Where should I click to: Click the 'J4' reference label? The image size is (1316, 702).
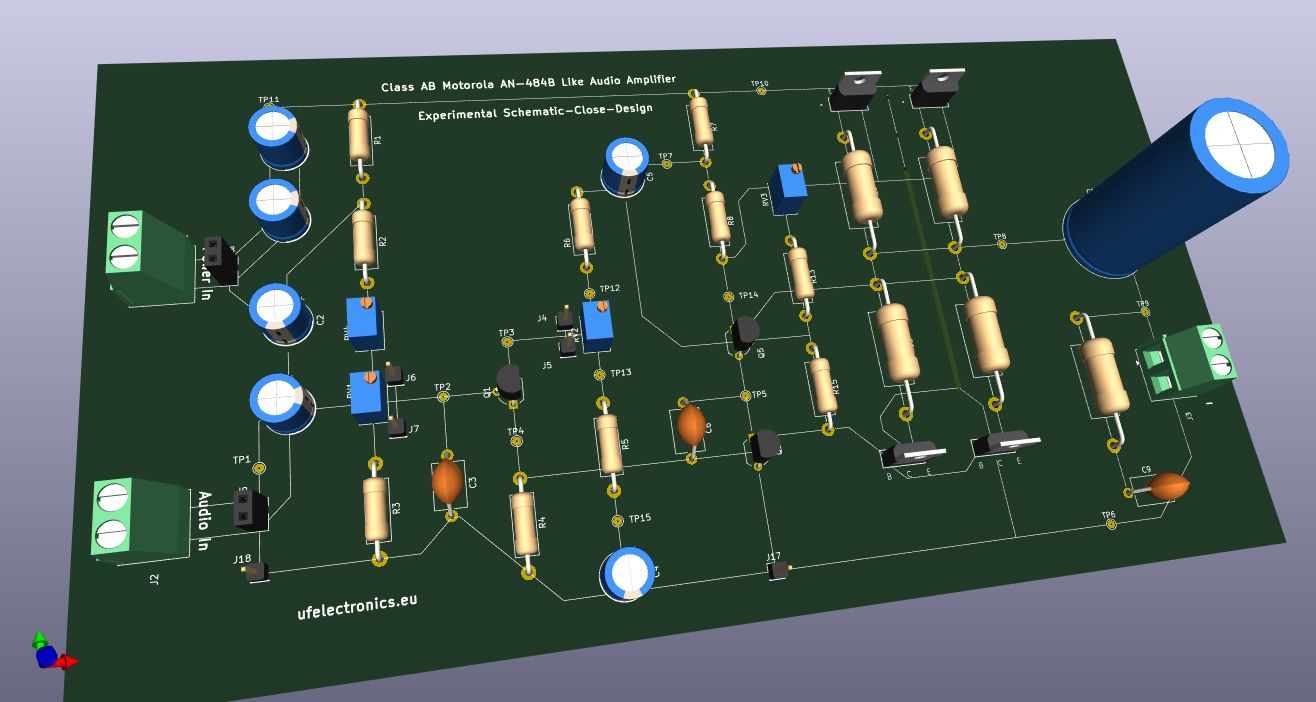[x=542, y=319]
